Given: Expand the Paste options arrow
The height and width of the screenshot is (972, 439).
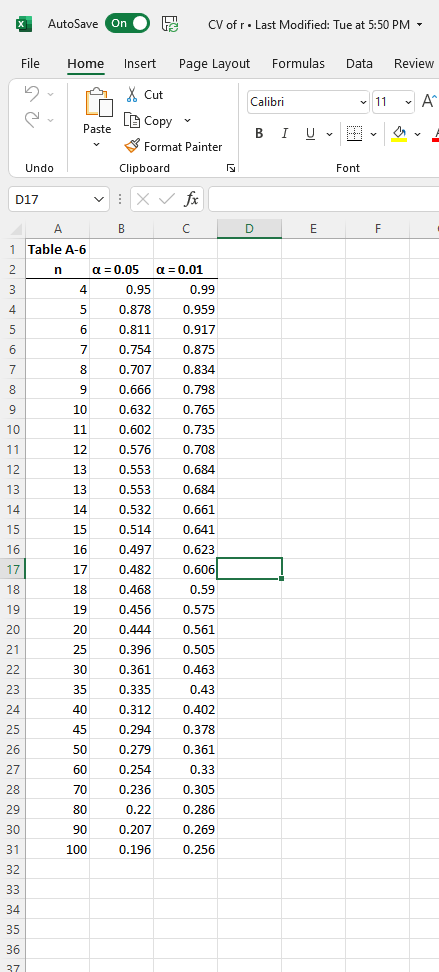Looking at the screenshot, I should coord(96,145).
